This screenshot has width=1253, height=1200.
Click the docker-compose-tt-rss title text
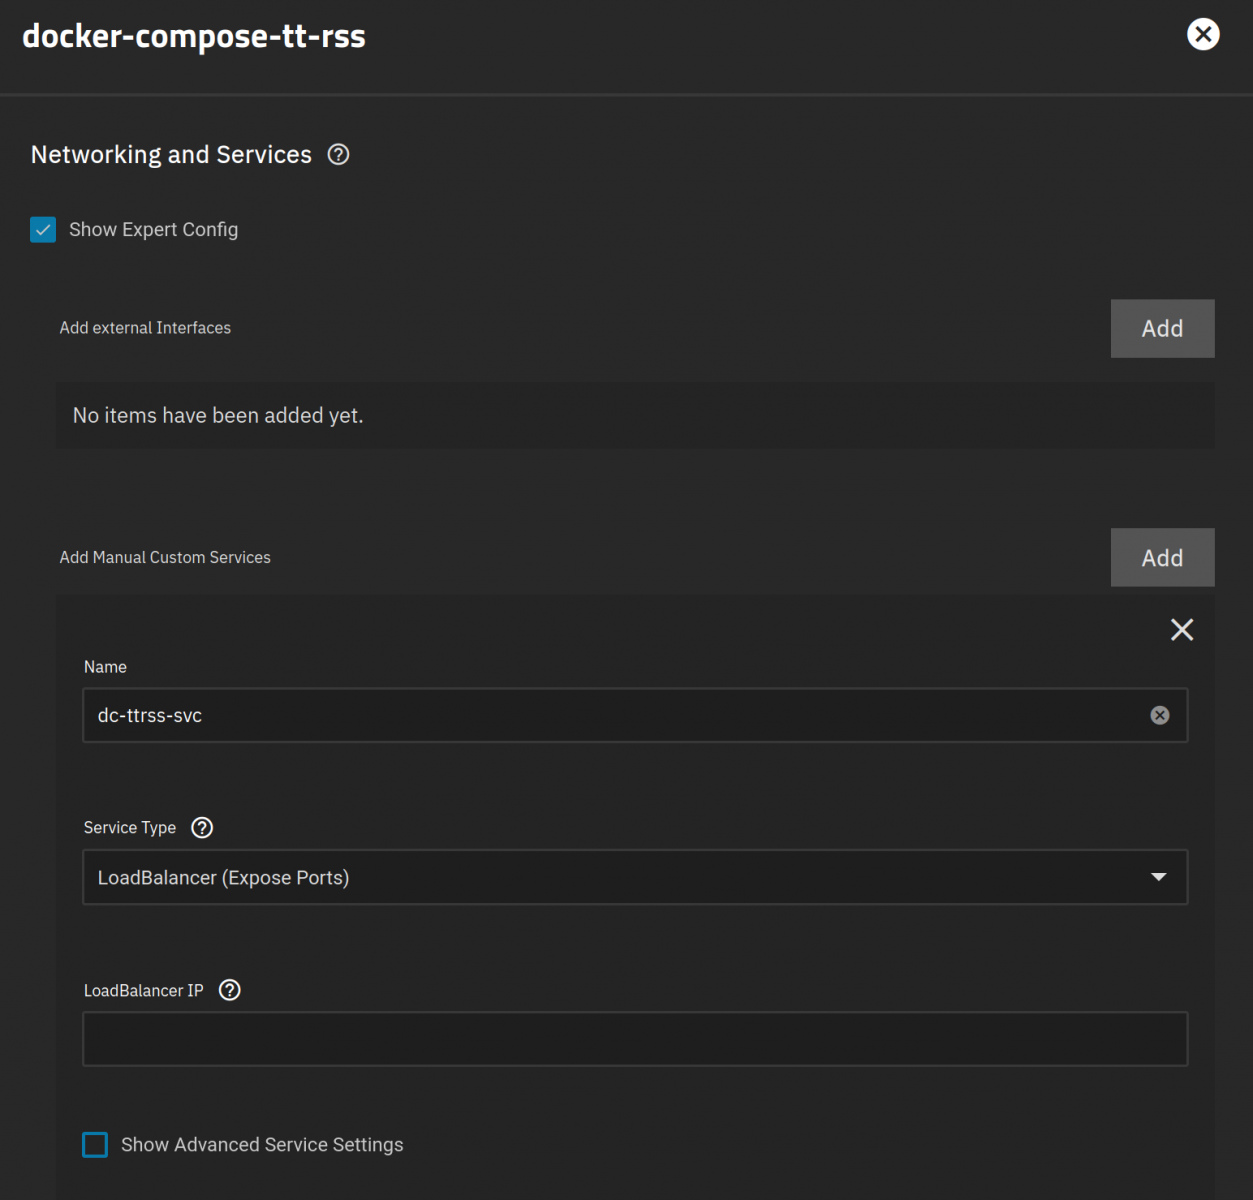coord(194,36)
